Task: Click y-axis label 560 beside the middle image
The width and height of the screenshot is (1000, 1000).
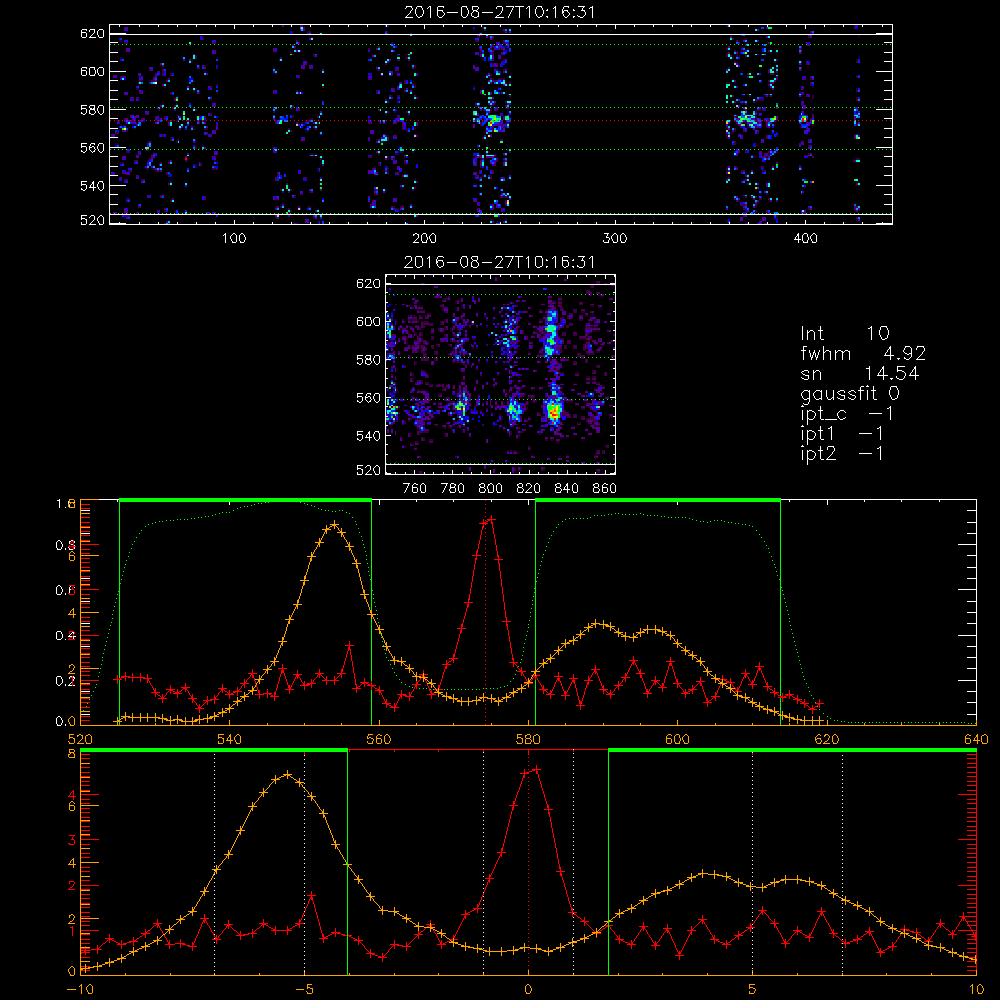Action: click(368, 398)
